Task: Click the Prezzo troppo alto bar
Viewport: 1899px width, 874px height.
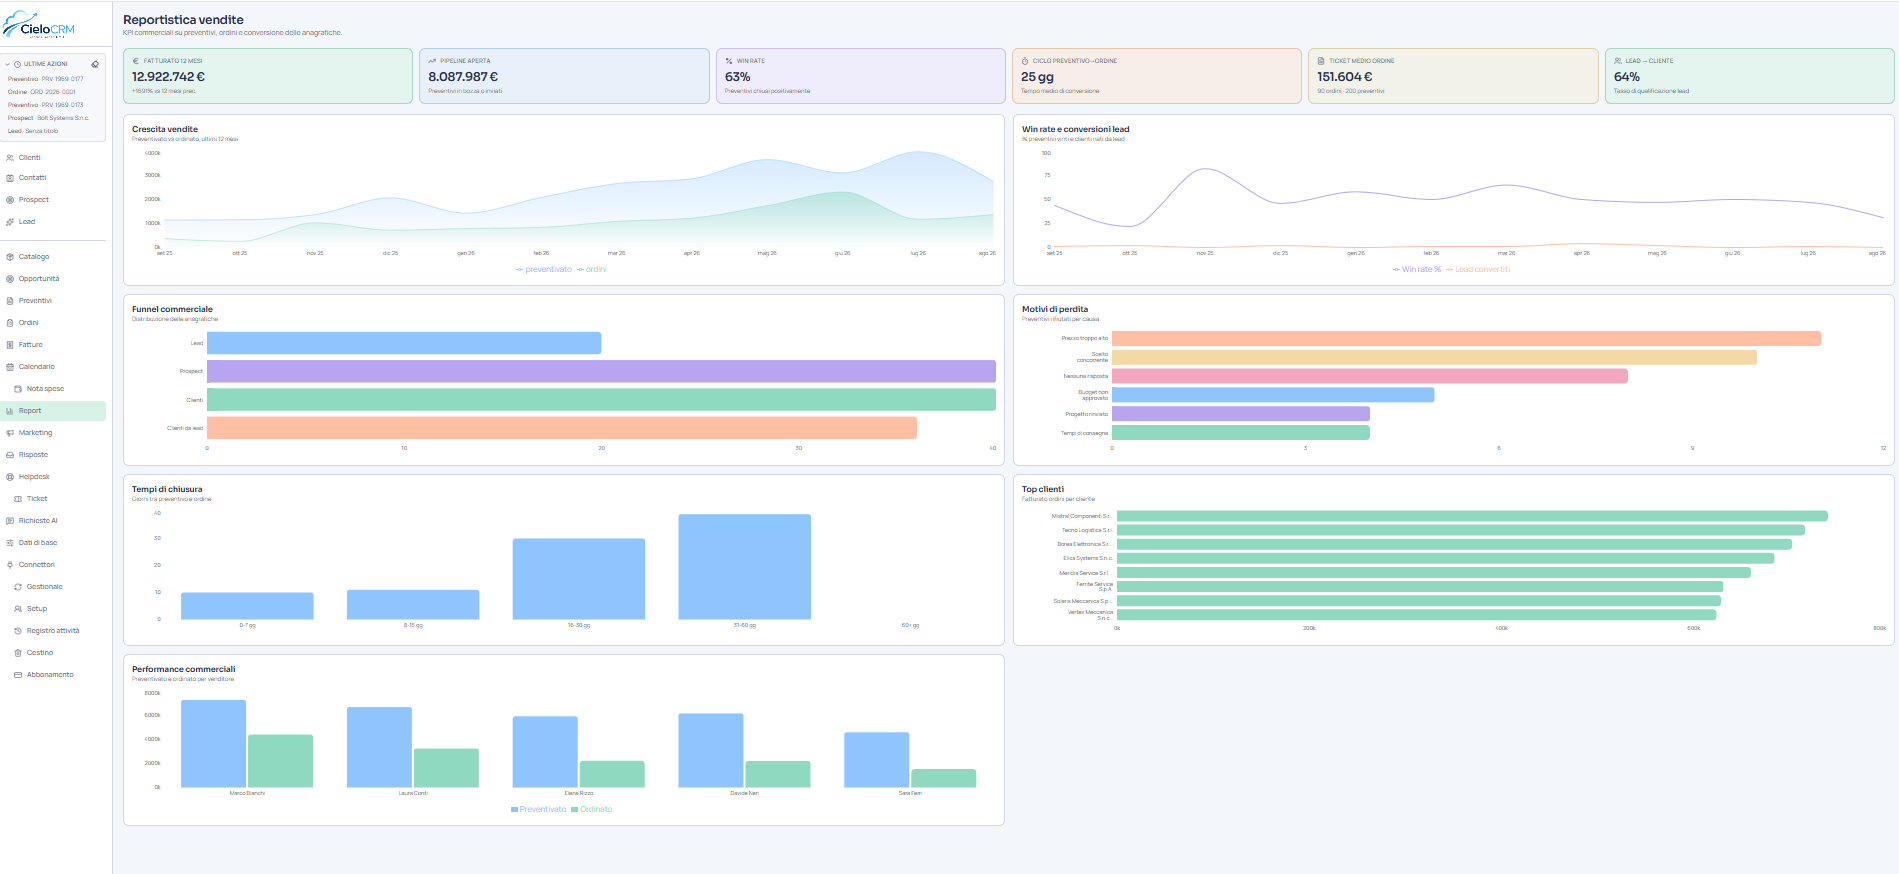Action: coord(1466,339)
